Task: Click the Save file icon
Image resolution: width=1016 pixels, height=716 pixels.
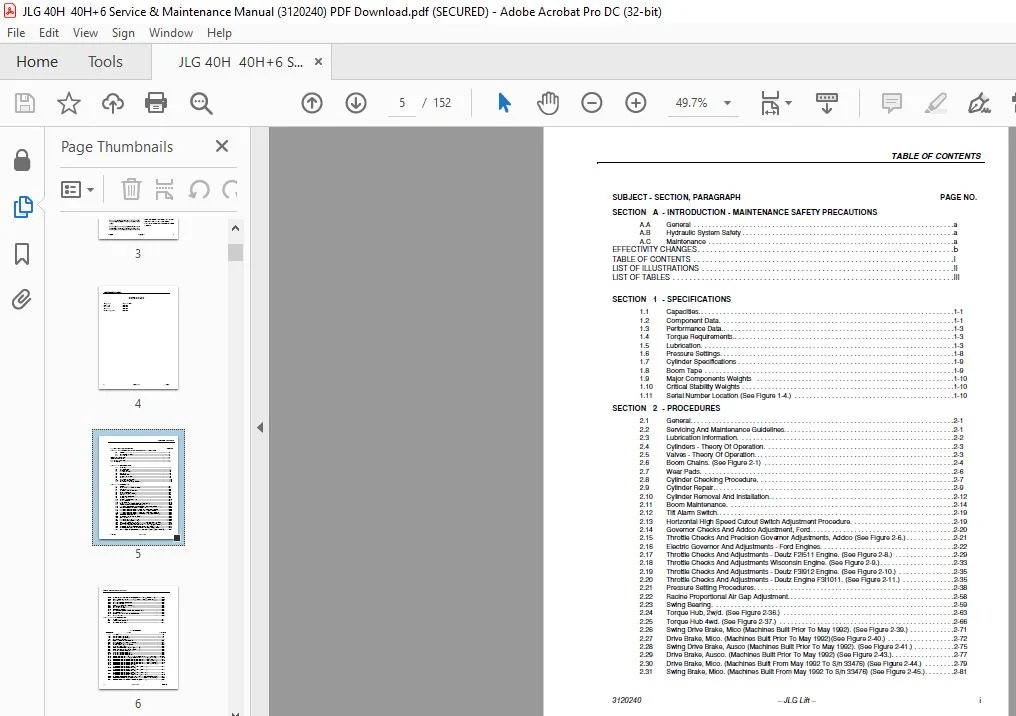Action: [x=25, y=103]
